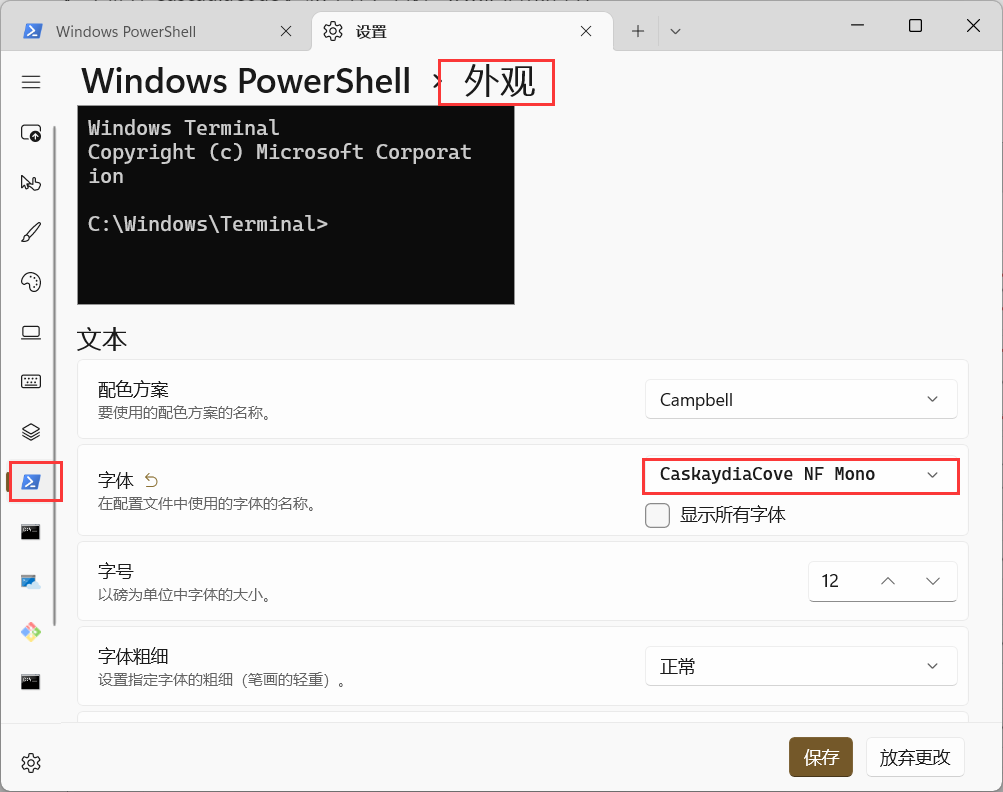1003x792 pixels.
Task: Open the CaskaydiaCove NF Mono font dropdown
Action: coord(801,475)
